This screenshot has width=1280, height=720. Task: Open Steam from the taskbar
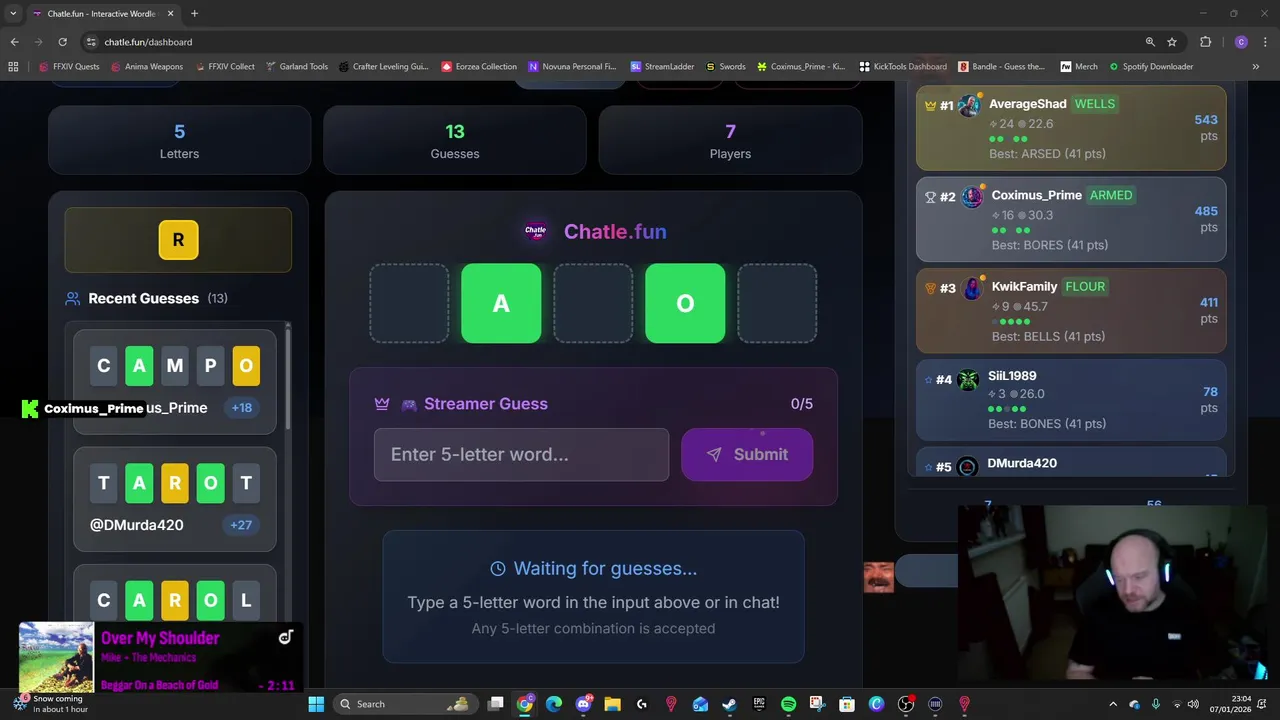(x=729, y=704)
